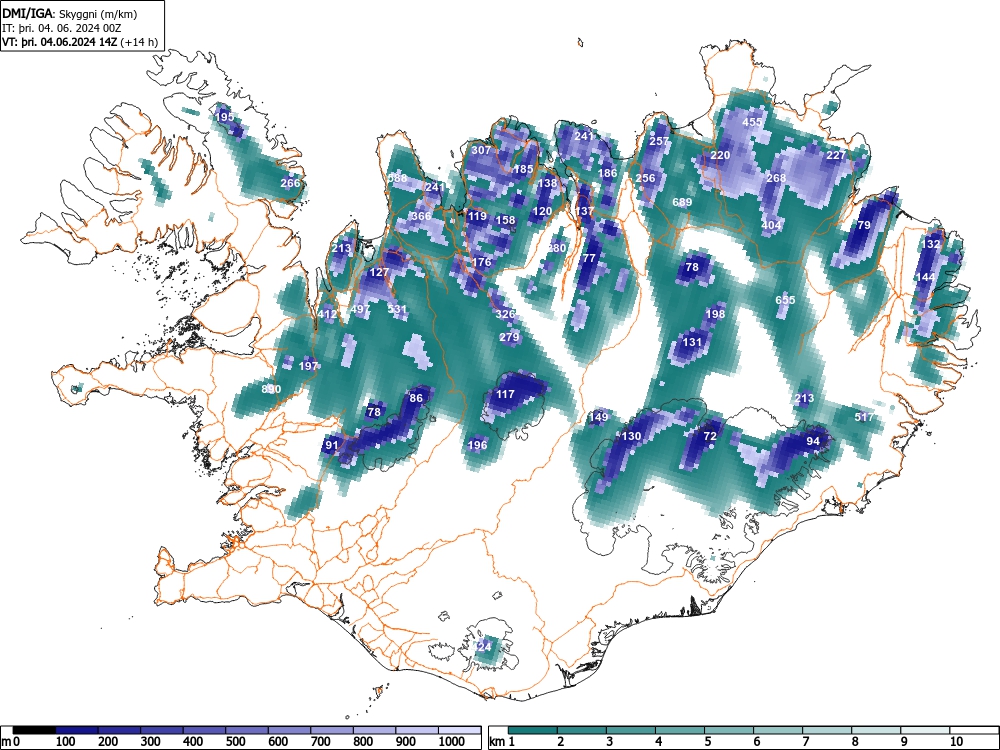1000x750 pixels.
Task: Click the visibility value 196 on the map
Action: coord(477,445)
